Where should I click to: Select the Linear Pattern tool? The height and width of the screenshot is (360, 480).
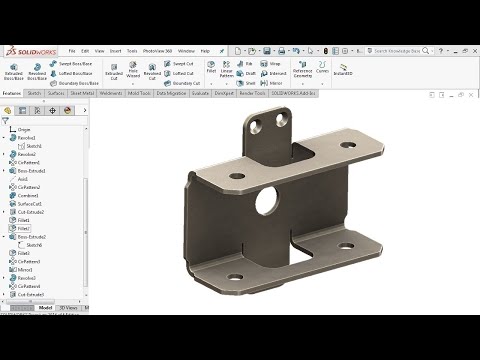click(x=226, y=69)
